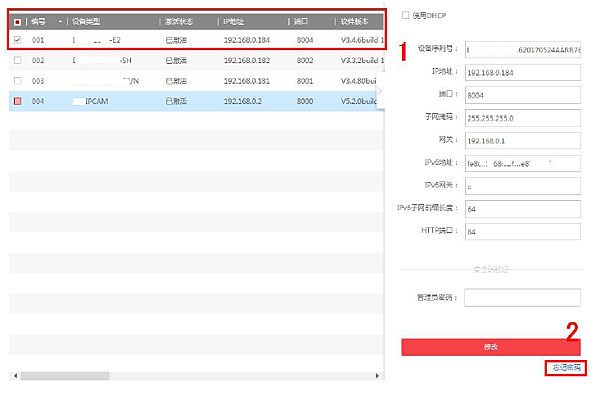
Task: Click version V3.3.2build in row 002
Action: coord(362,60)
